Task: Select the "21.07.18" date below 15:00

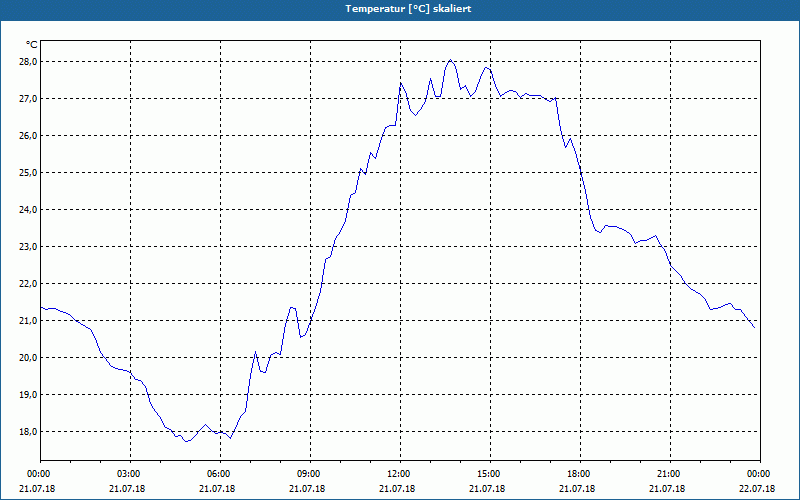Action: point(487,489)
